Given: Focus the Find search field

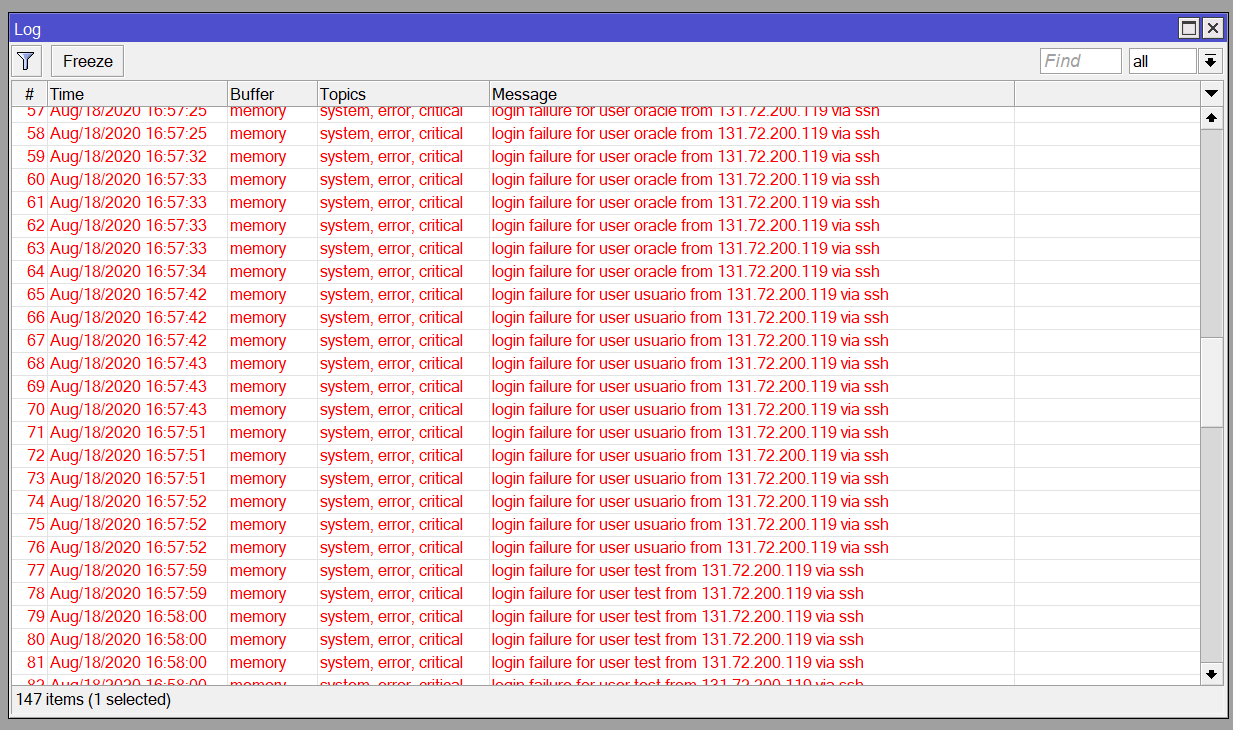Looking at the screenshot, I should [1081, 61].
